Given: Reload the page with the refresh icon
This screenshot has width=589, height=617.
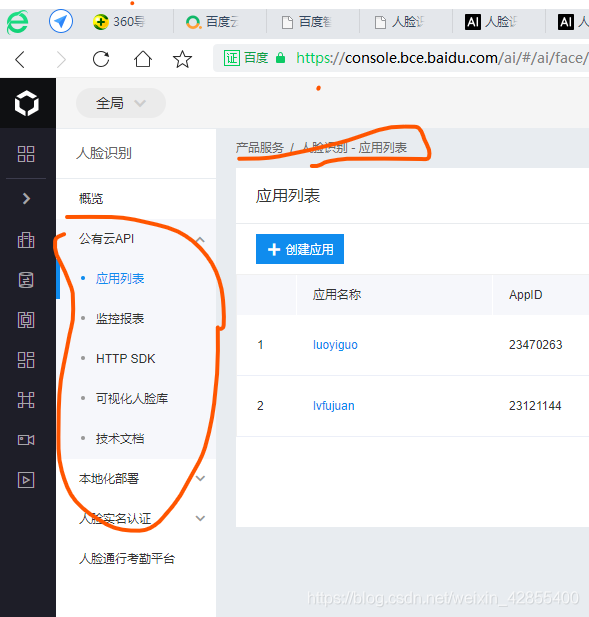Looking at the screenshot, I should [x=101, y=59].
